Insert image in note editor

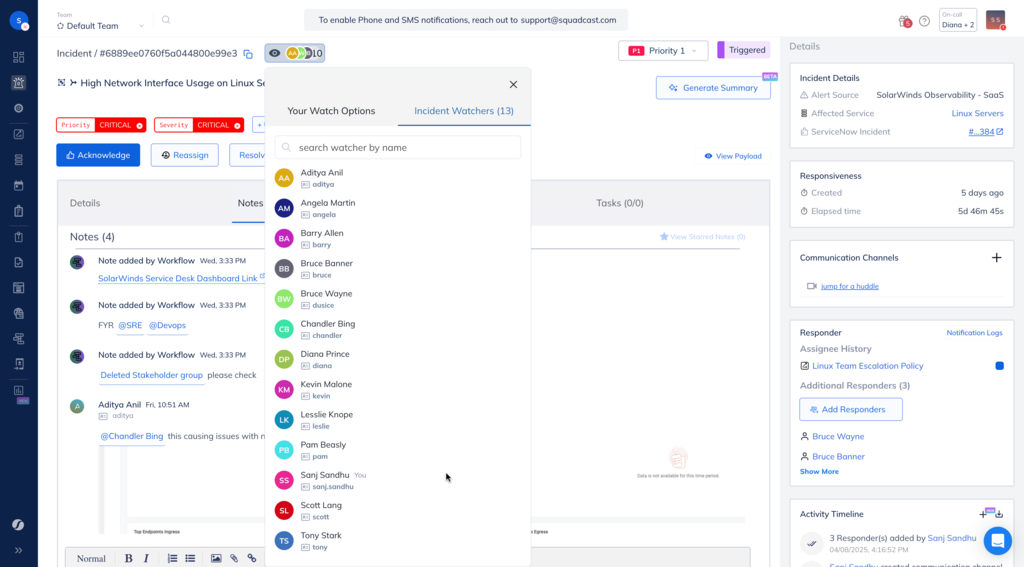(216, 559)
